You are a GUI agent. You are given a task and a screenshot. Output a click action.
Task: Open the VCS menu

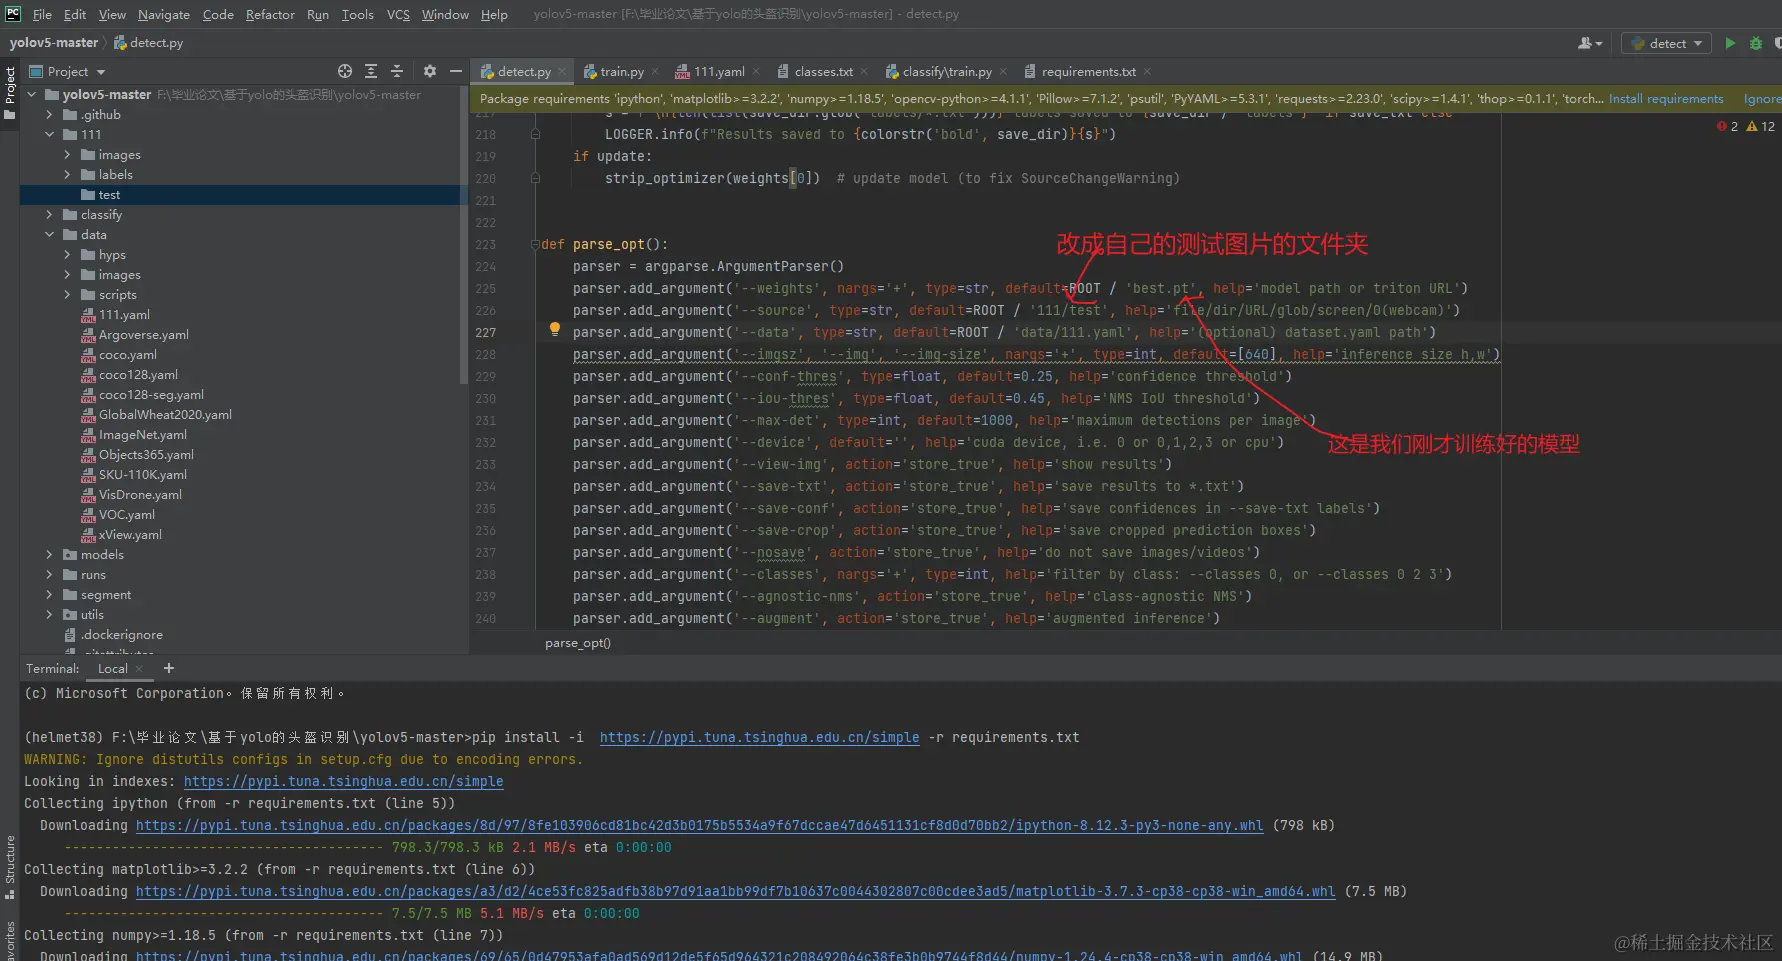[398, 14]
